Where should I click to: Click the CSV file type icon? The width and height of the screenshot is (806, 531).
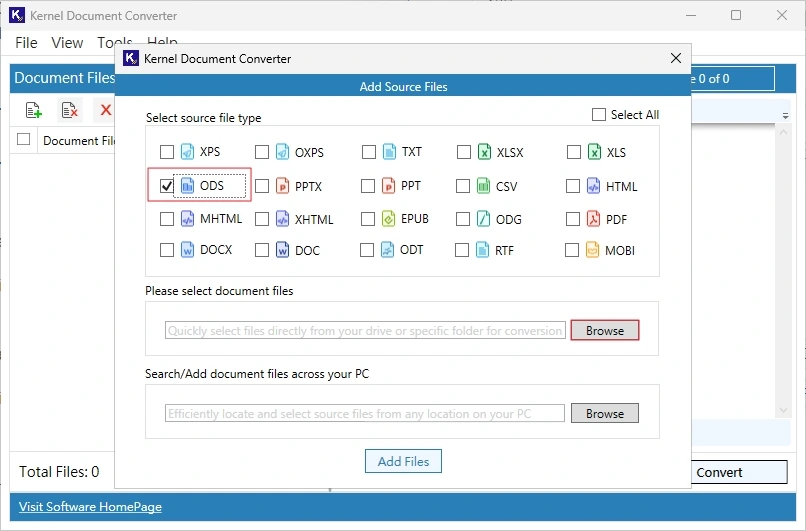pos(483,186)
